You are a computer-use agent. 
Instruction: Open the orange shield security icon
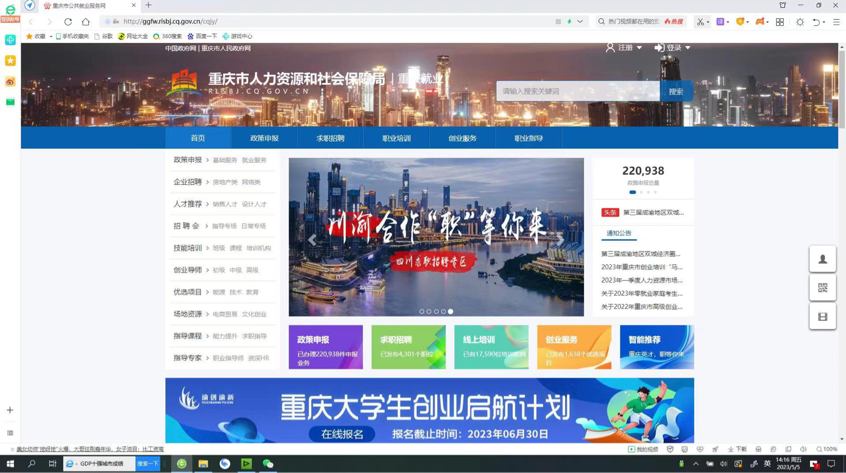tap(740, 22)
